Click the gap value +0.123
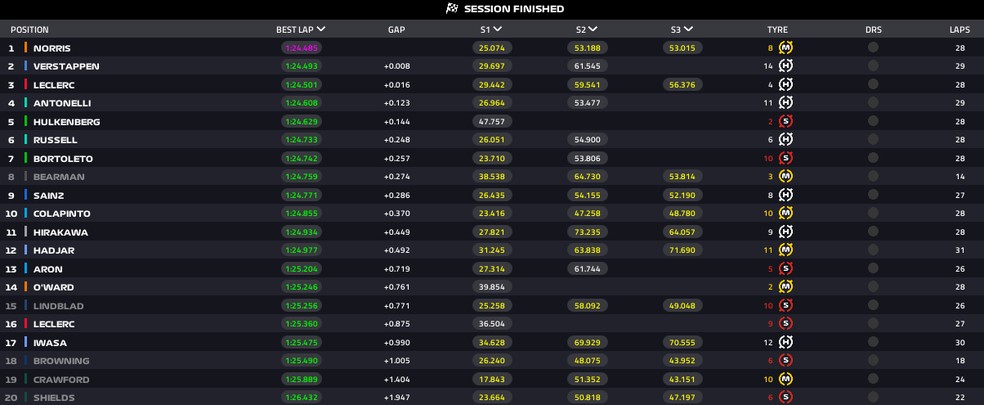Viewport: 984px width, 405px height. [x=397, y=103]
